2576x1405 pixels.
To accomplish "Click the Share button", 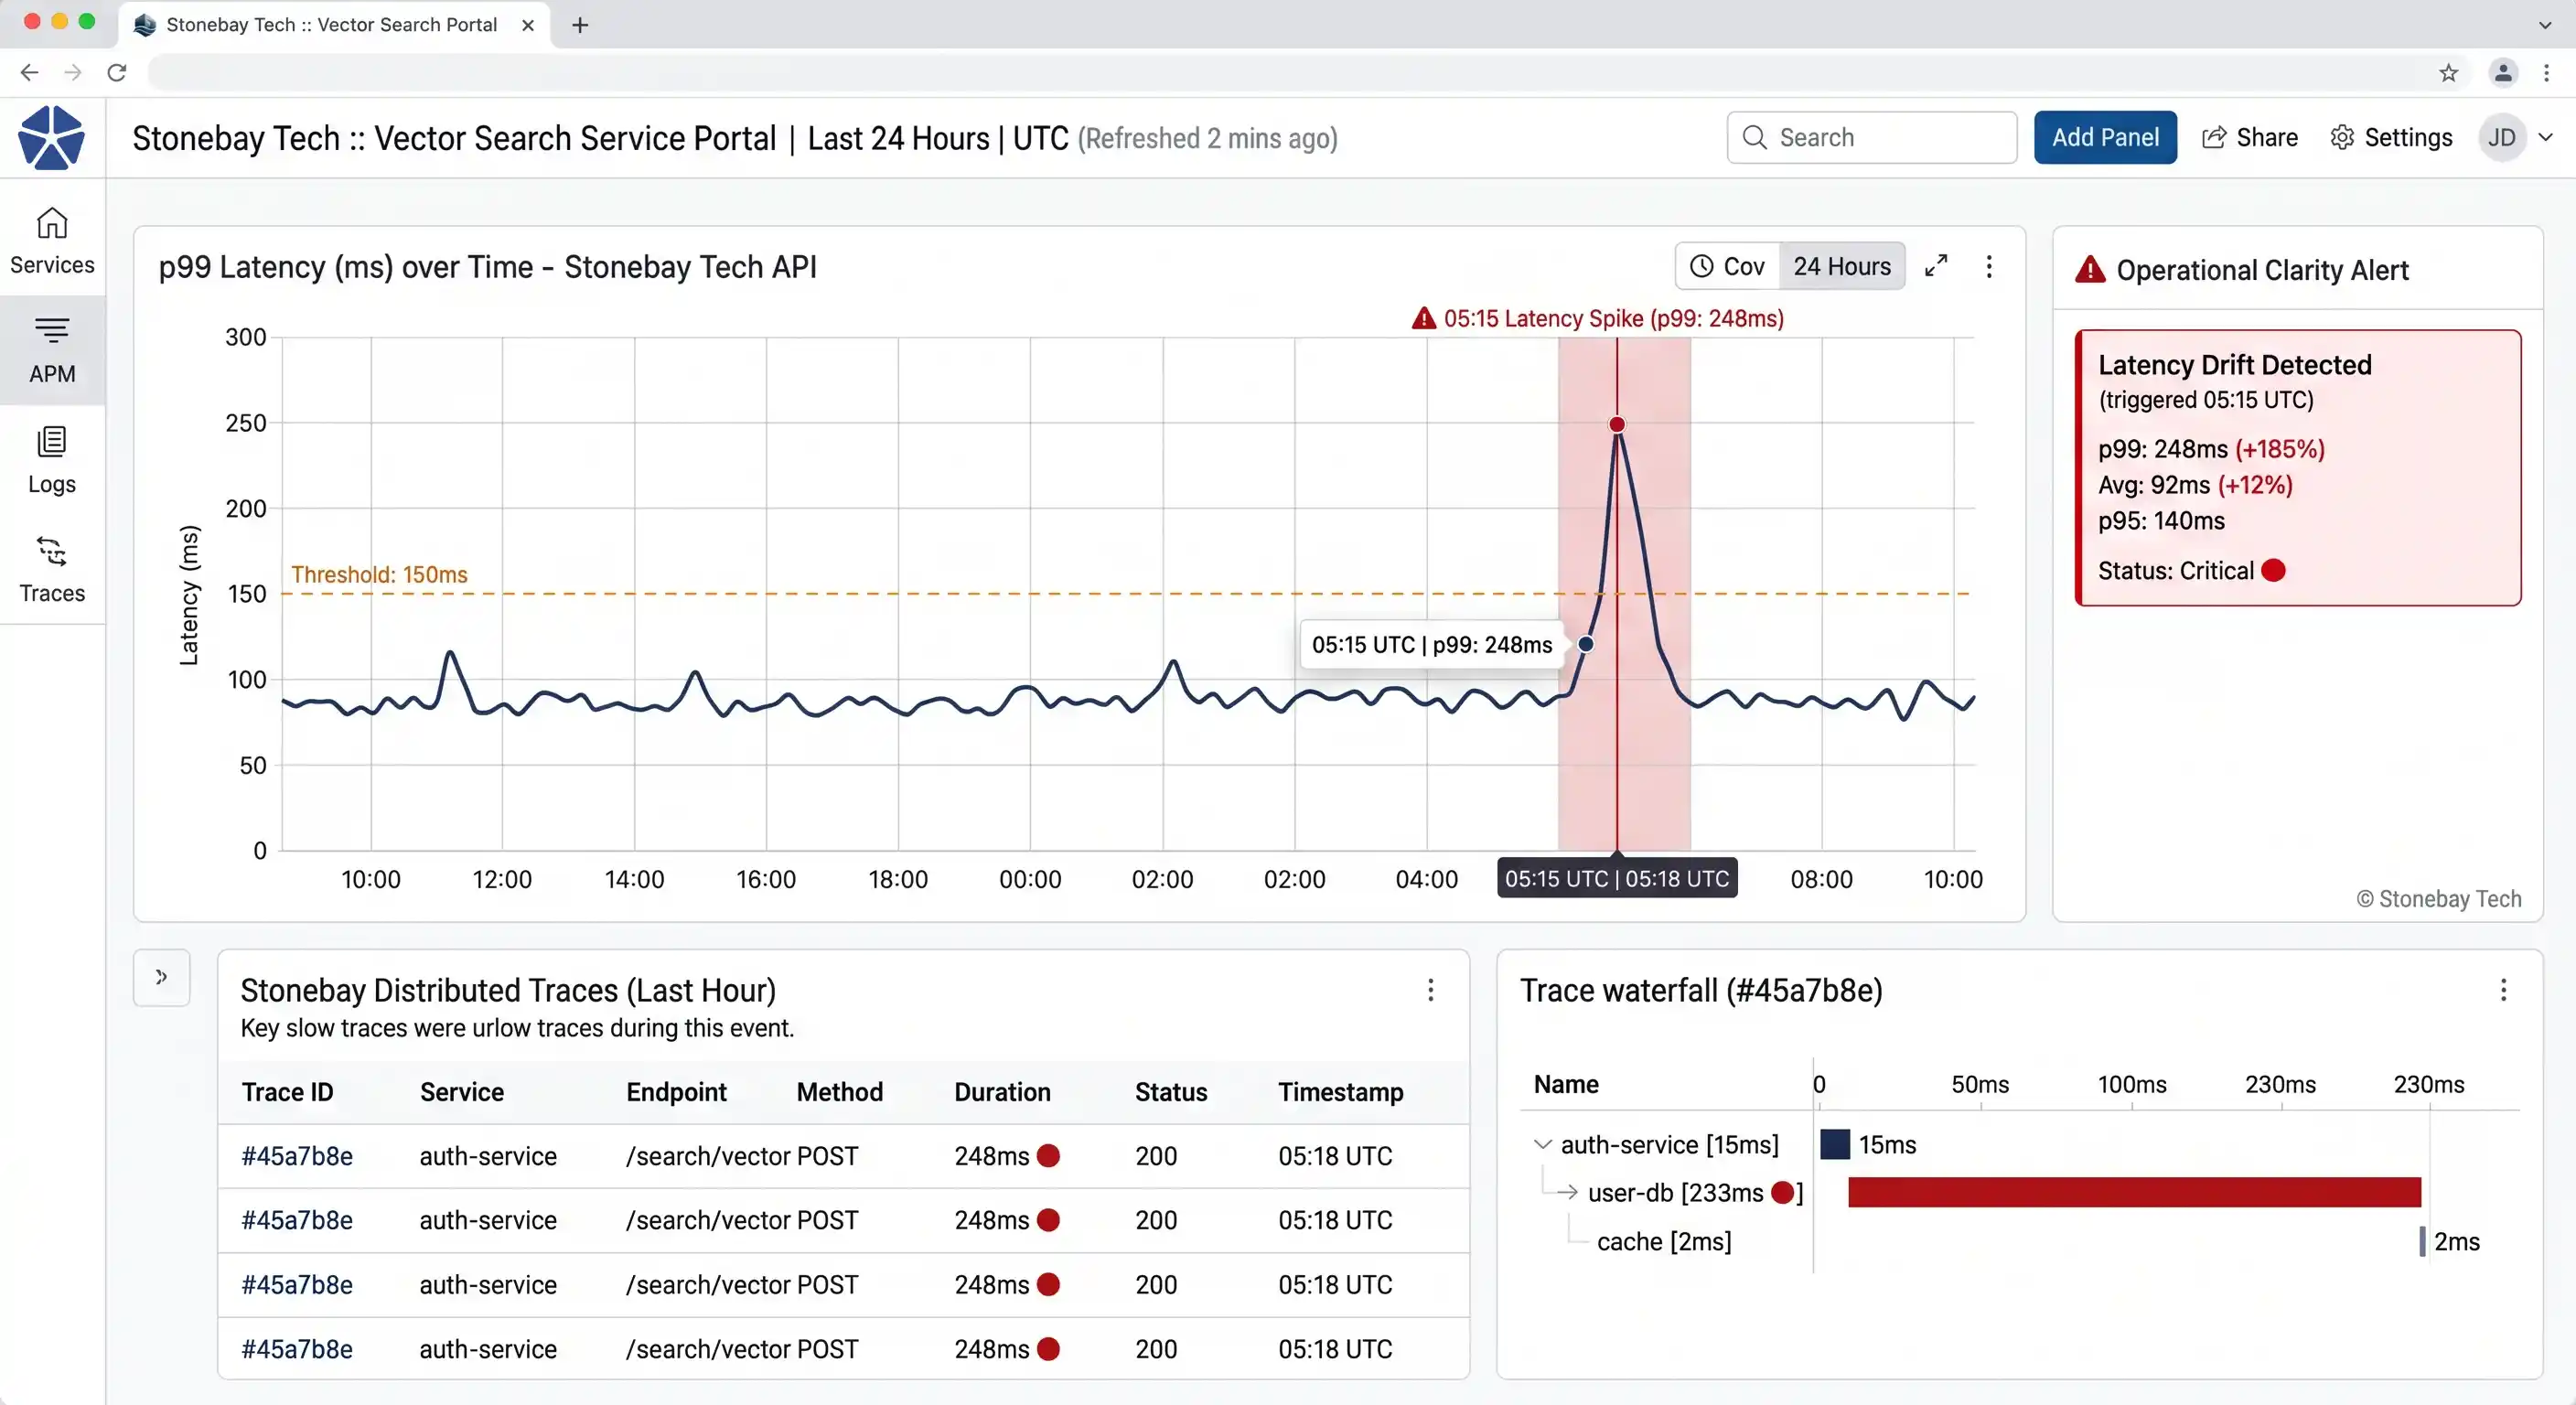I will point(2250,138).
